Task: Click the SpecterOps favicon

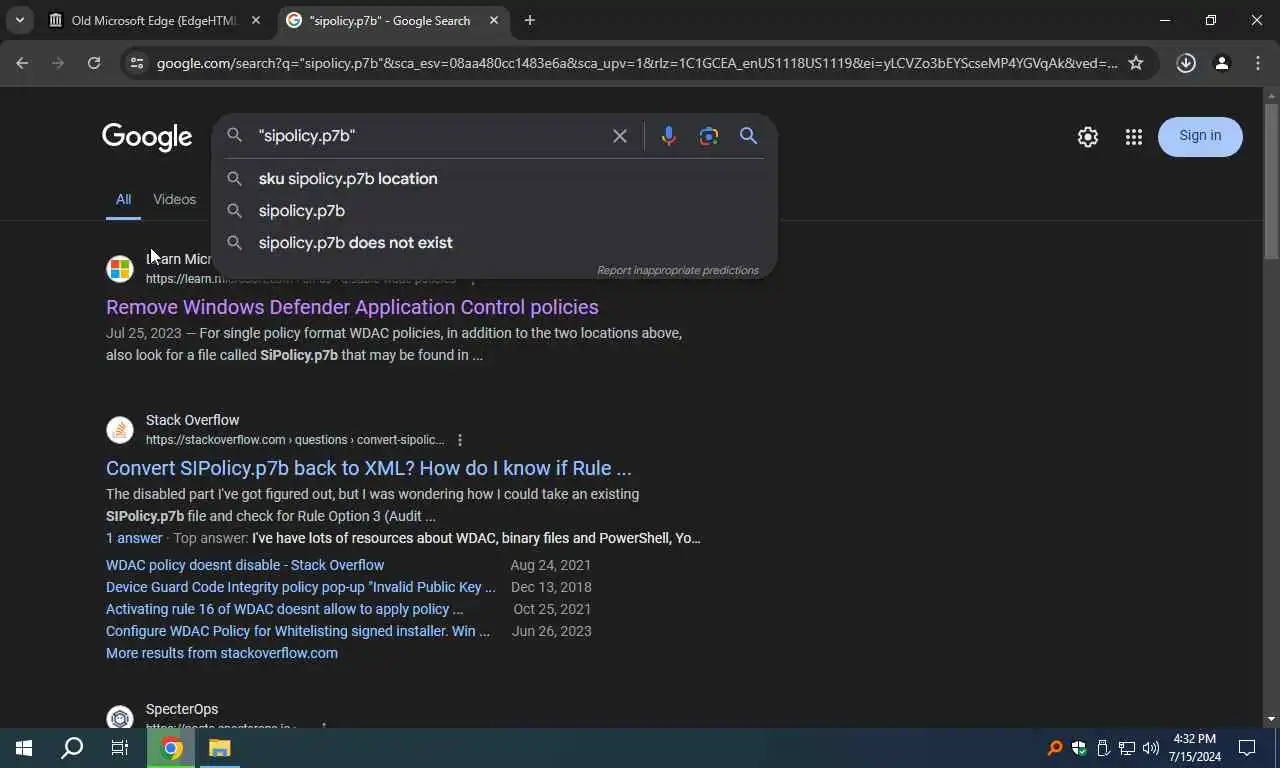Action: tap(120, 718)
